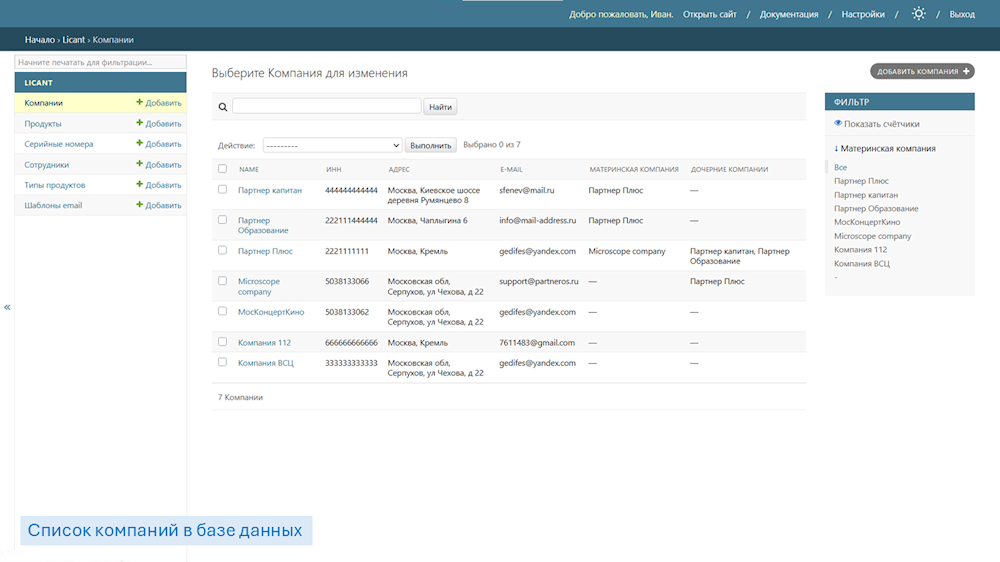Click the Найти search button

pos(440,106)
